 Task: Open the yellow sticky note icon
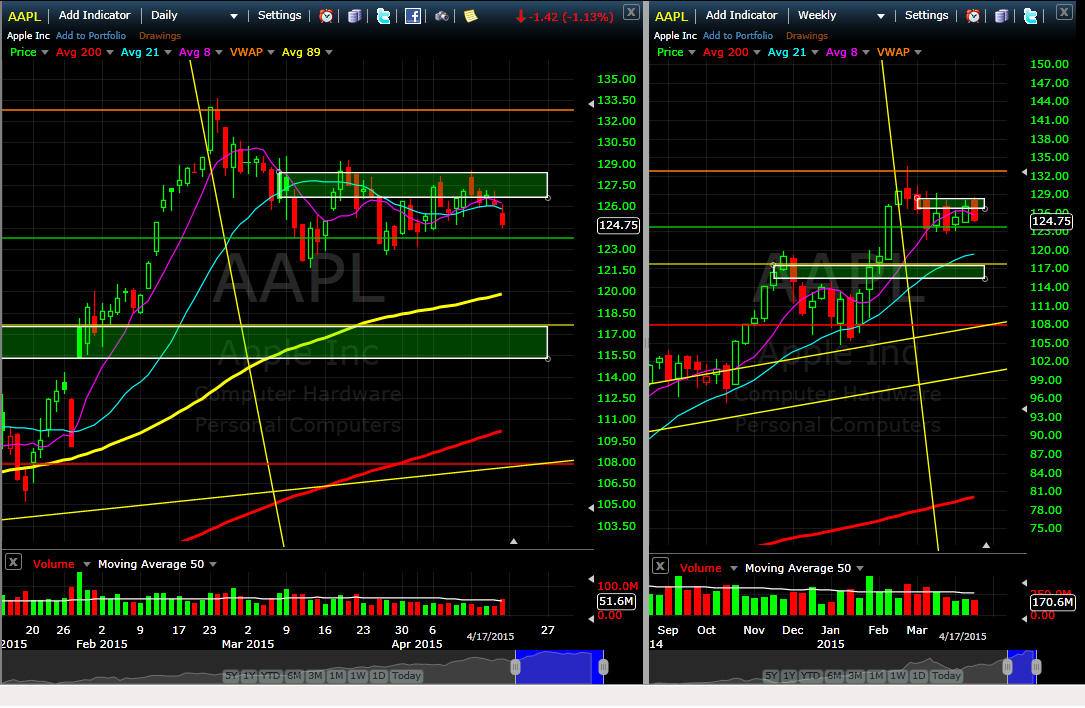[471, 16]
